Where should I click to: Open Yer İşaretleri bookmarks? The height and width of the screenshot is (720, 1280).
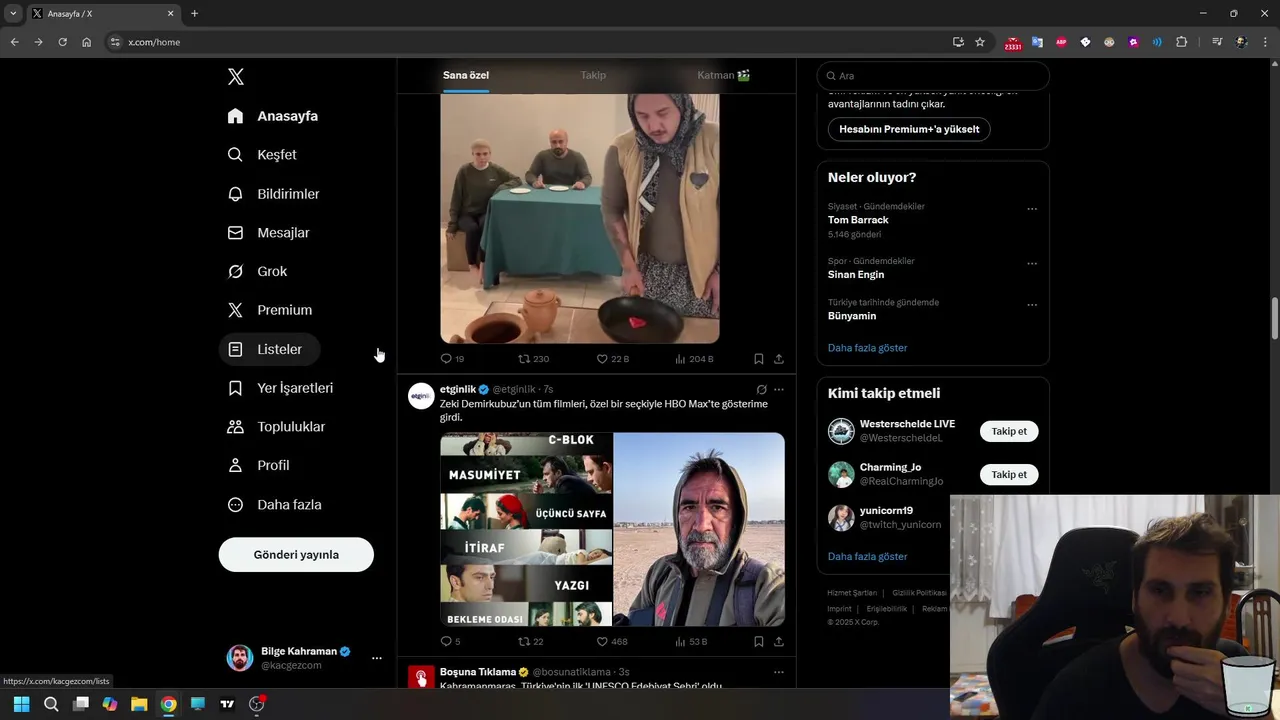coord(280,388)
